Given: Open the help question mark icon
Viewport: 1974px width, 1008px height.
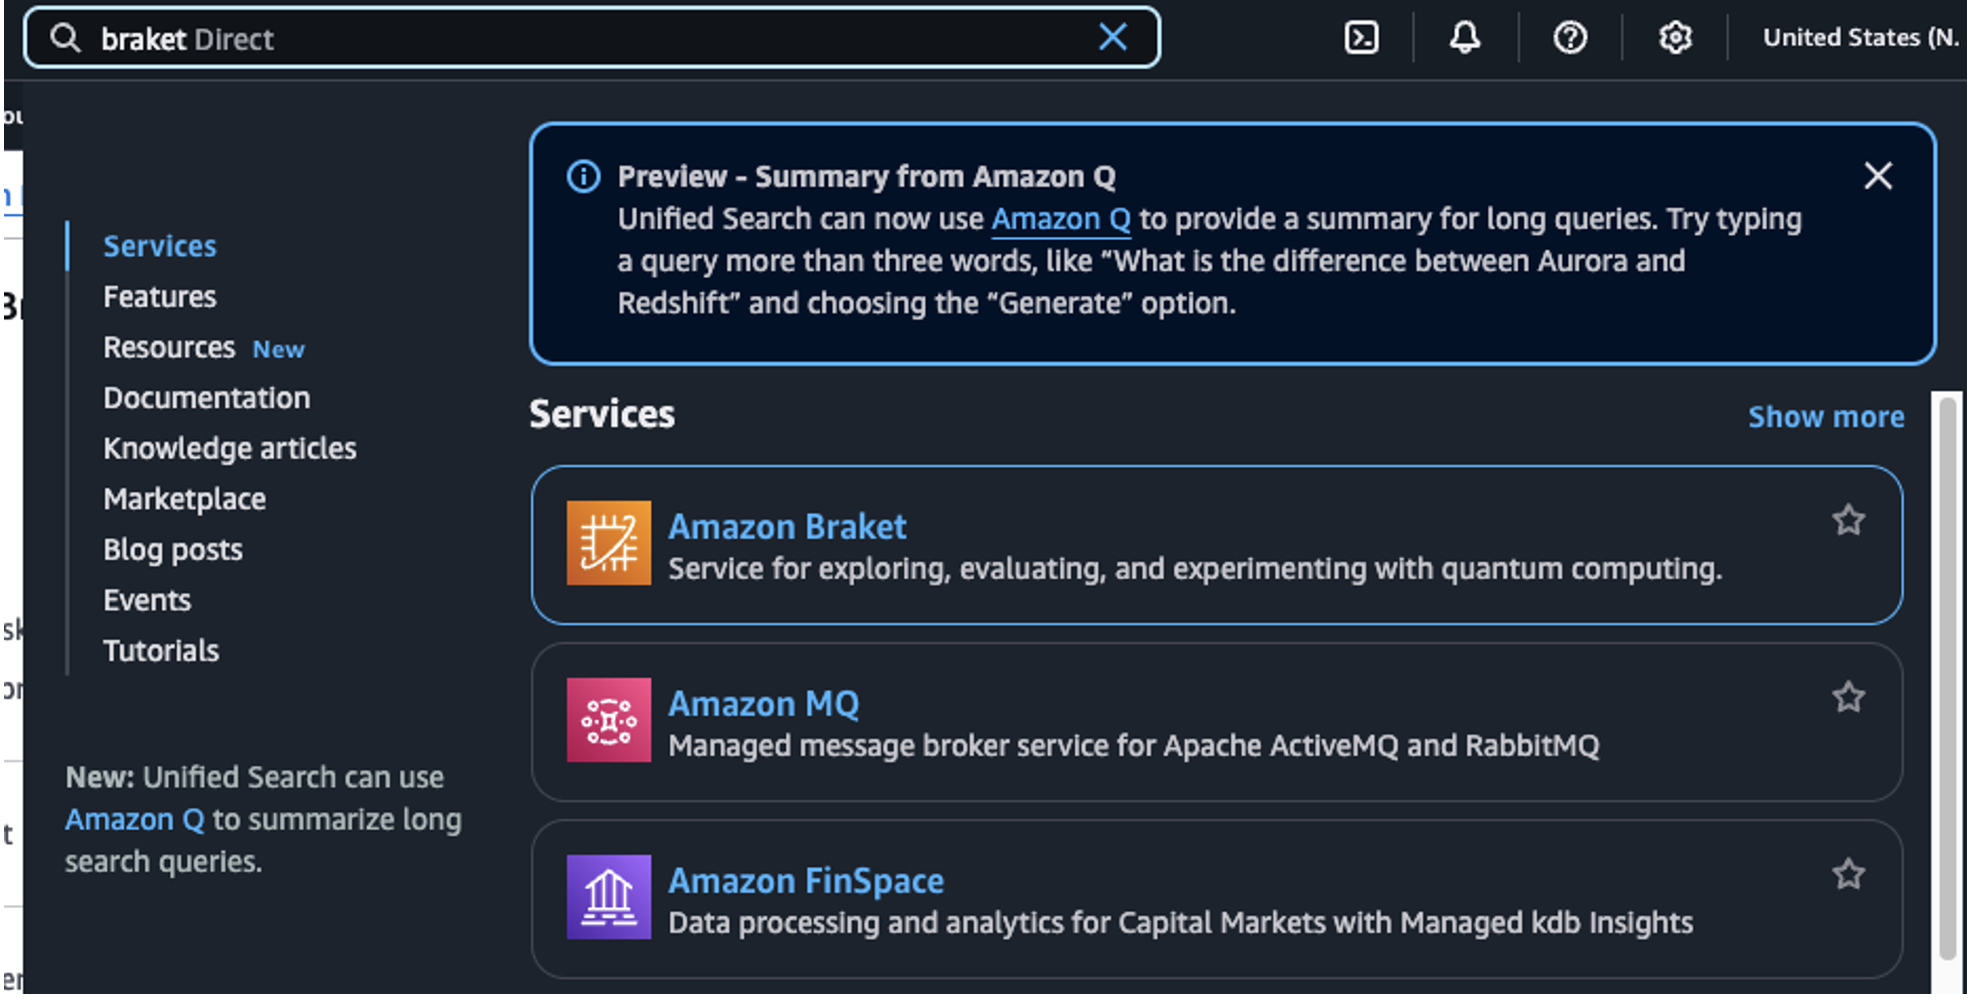Looking at the screenshot, I should (1570, 38).
